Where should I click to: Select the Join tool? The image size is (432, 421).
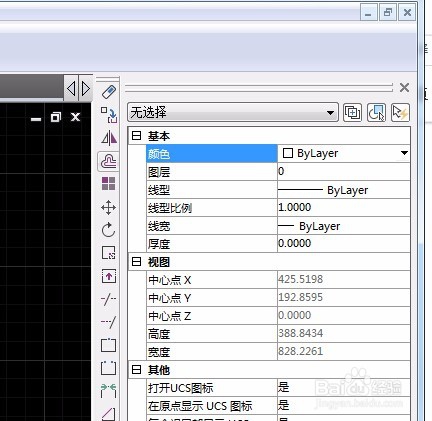tap(109, 391)
